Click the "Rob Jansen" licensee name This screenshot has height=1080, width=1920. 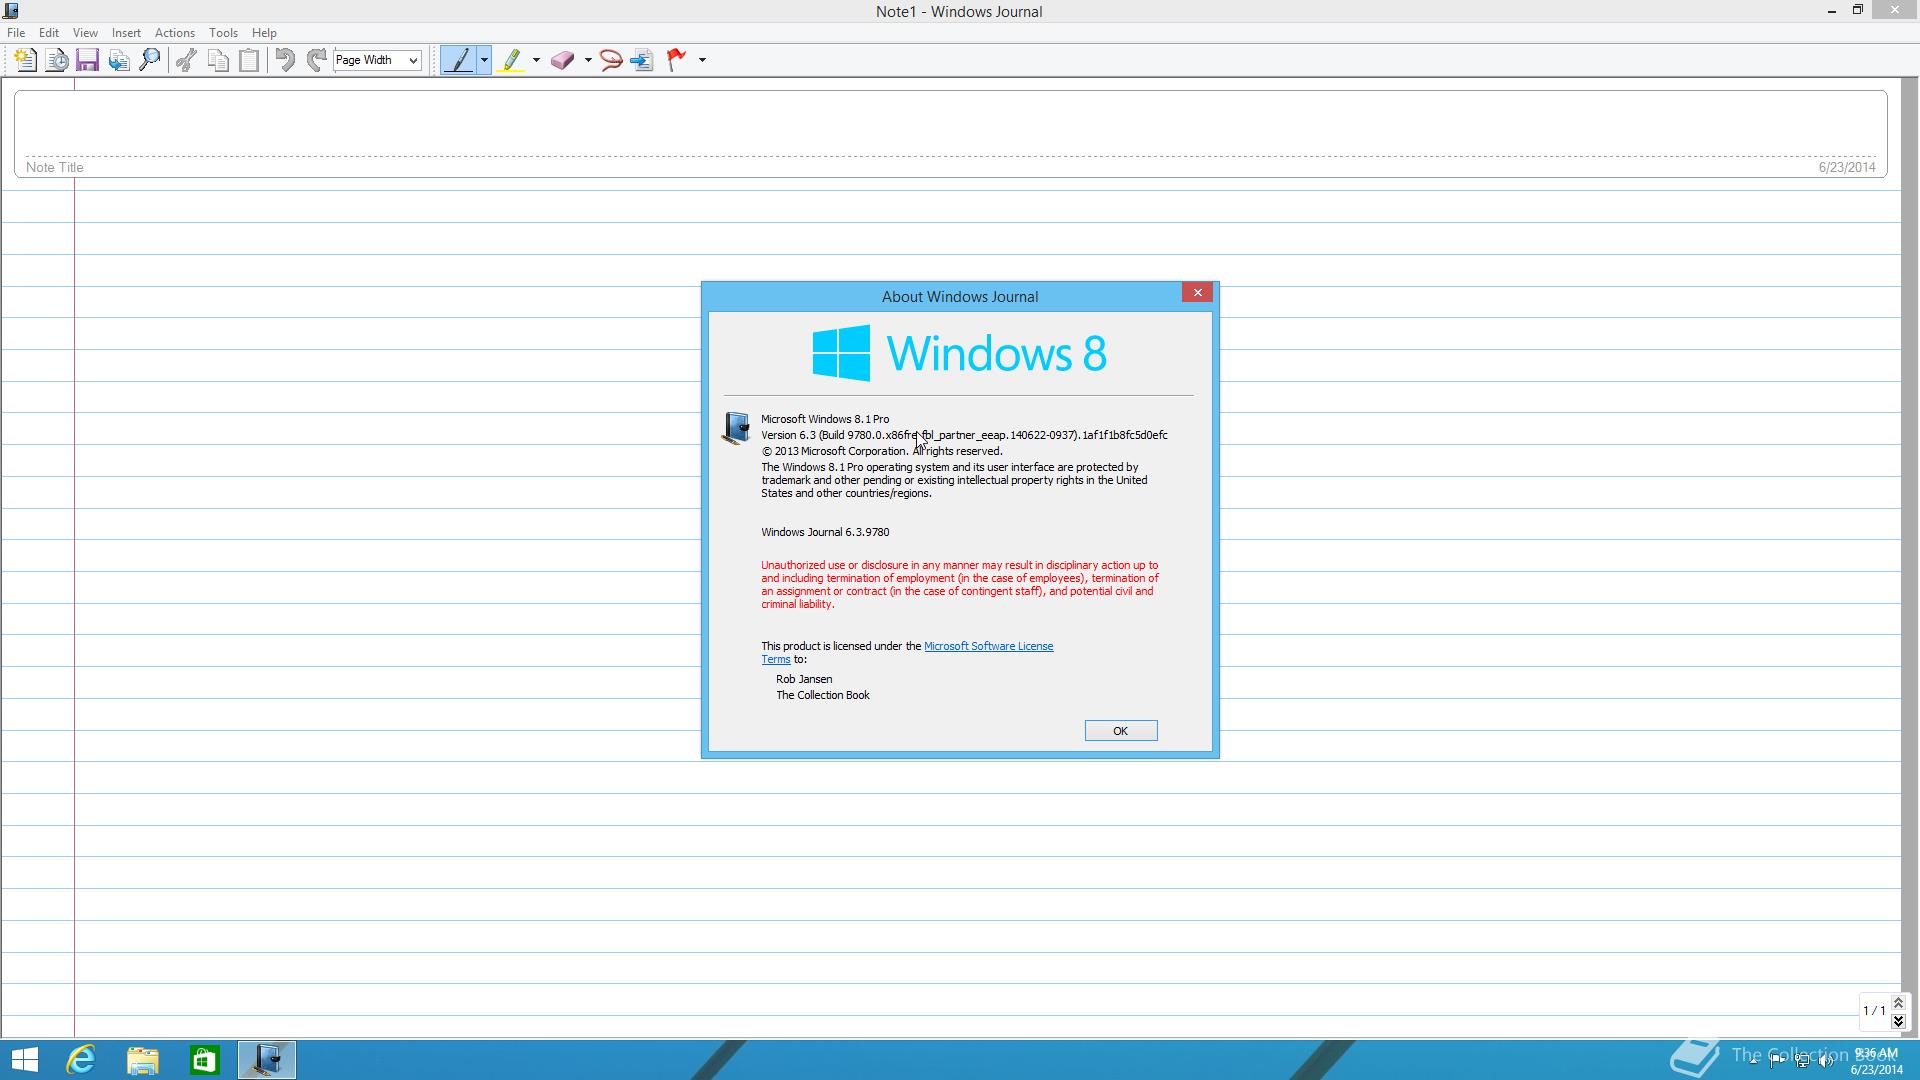[x=804, y=679]
